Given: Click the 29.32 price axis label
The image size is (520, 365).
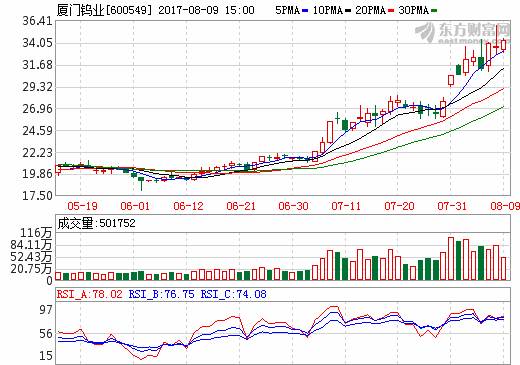Looking at the screenshot, I should [x=37, y=87].
